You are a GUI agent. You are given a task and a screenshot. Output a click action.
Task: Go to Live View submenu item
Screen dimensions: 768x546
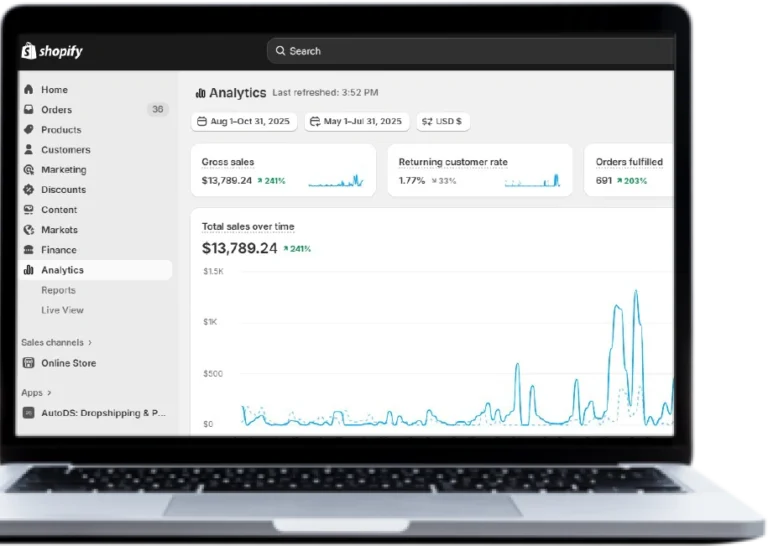click(62, 310)
